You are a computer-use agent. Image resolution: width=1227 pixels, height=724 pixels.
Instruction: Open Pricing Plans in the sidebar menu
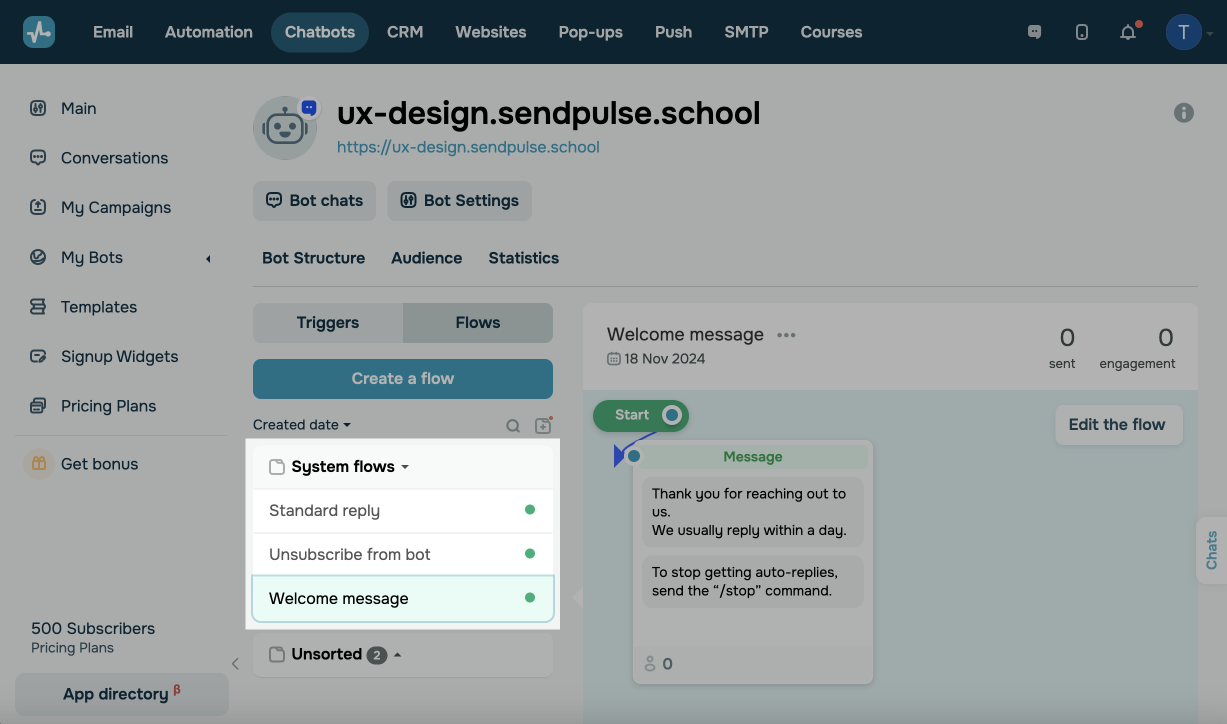pyautogui.click(x=108, y=406)
